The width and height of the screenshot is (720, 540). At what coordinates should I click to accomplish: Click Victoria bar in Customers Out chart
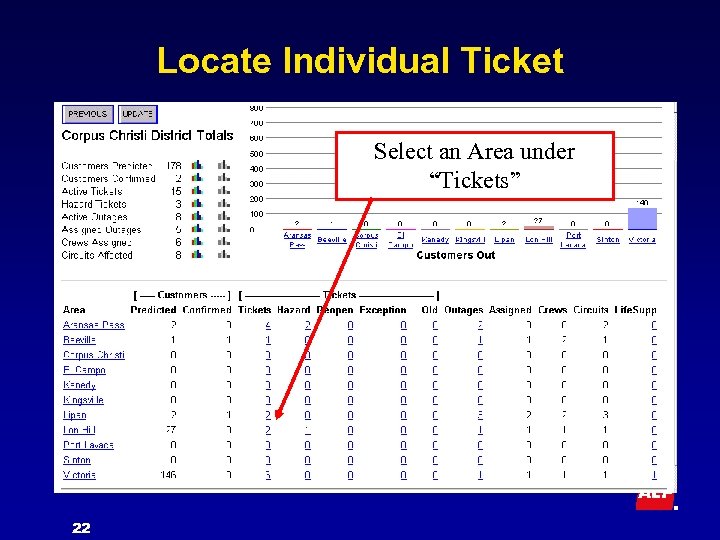pyautogui.click(x=642, y=219)
